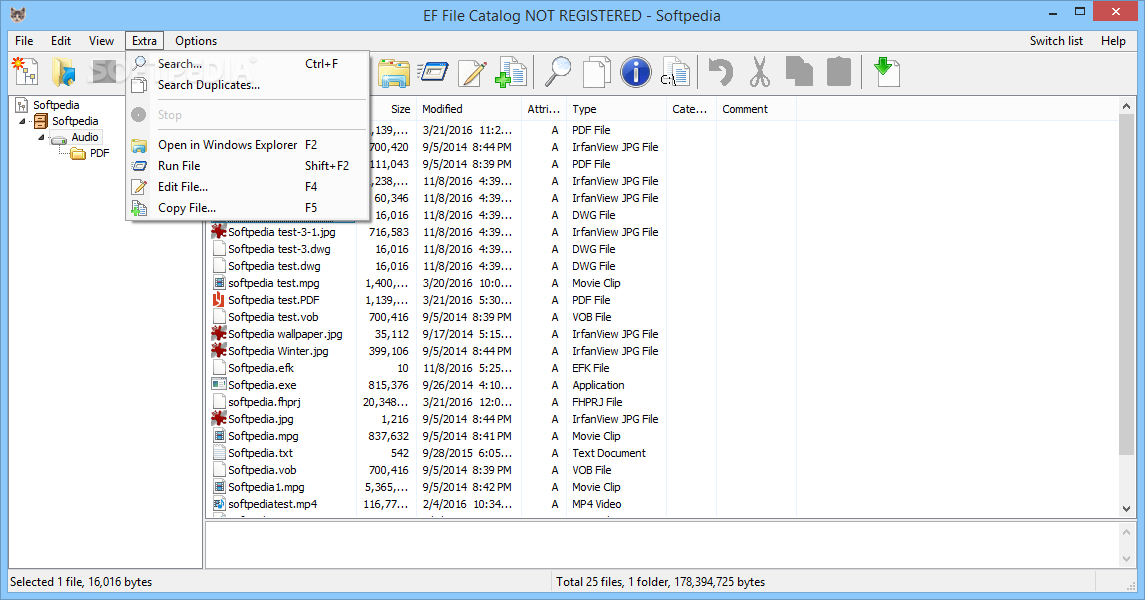This screenshot has width=1145, height=600.
Task: Click the Undo arrow toolbar icon
Action: pyautogui.click(x=721, y=72)
